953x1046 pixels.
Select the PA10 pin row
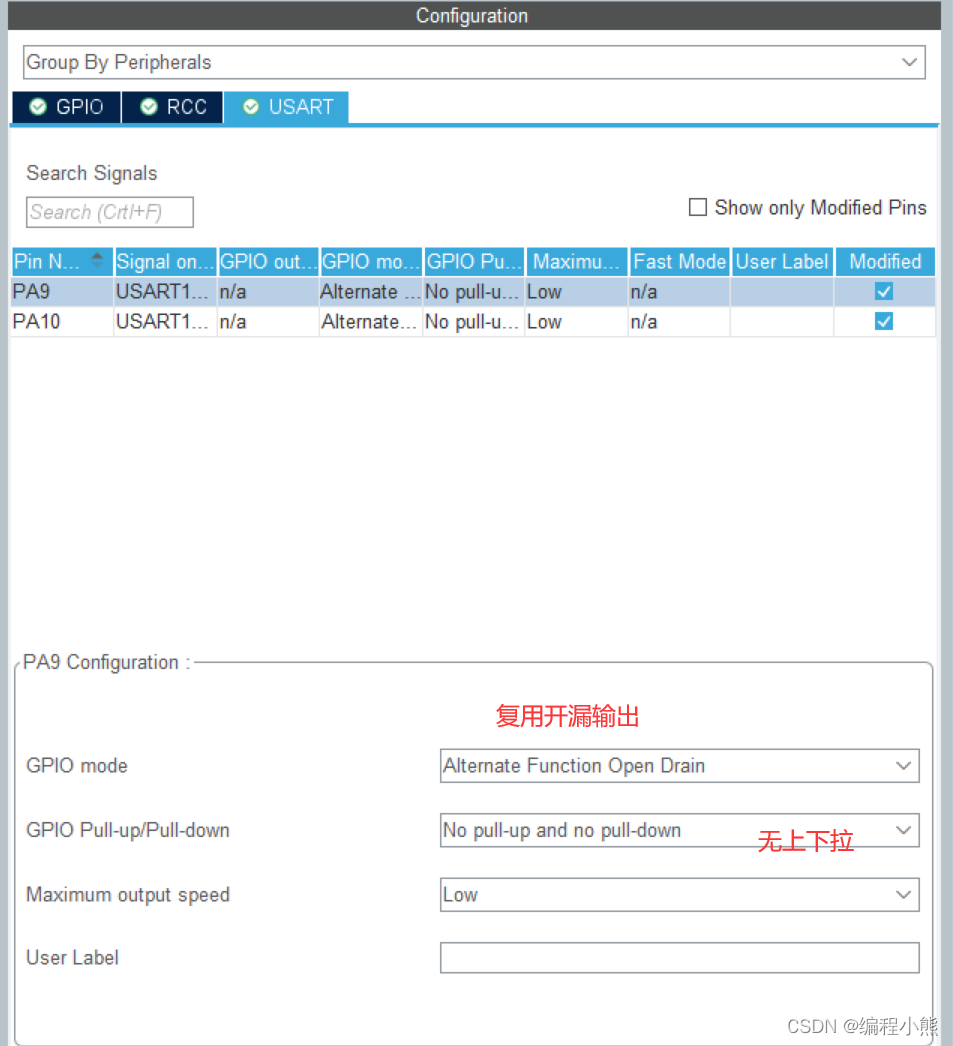[473, 322]
